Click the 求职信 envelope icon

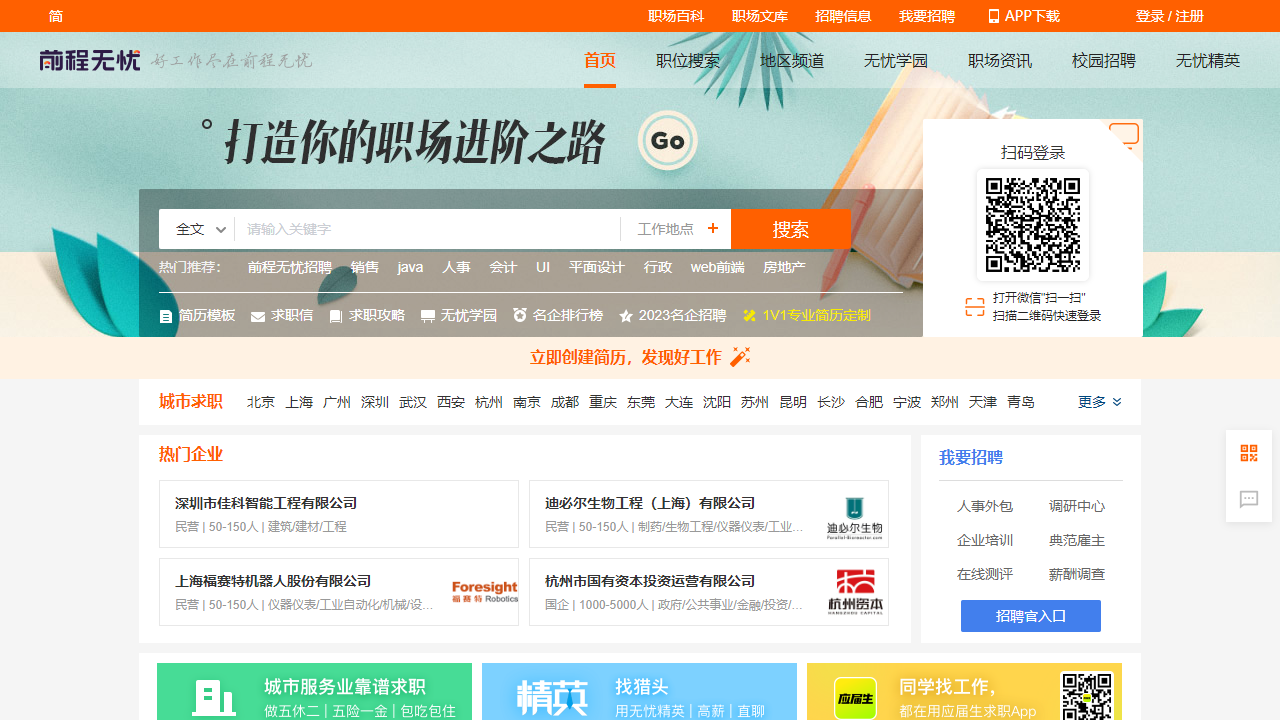point(255,315)
